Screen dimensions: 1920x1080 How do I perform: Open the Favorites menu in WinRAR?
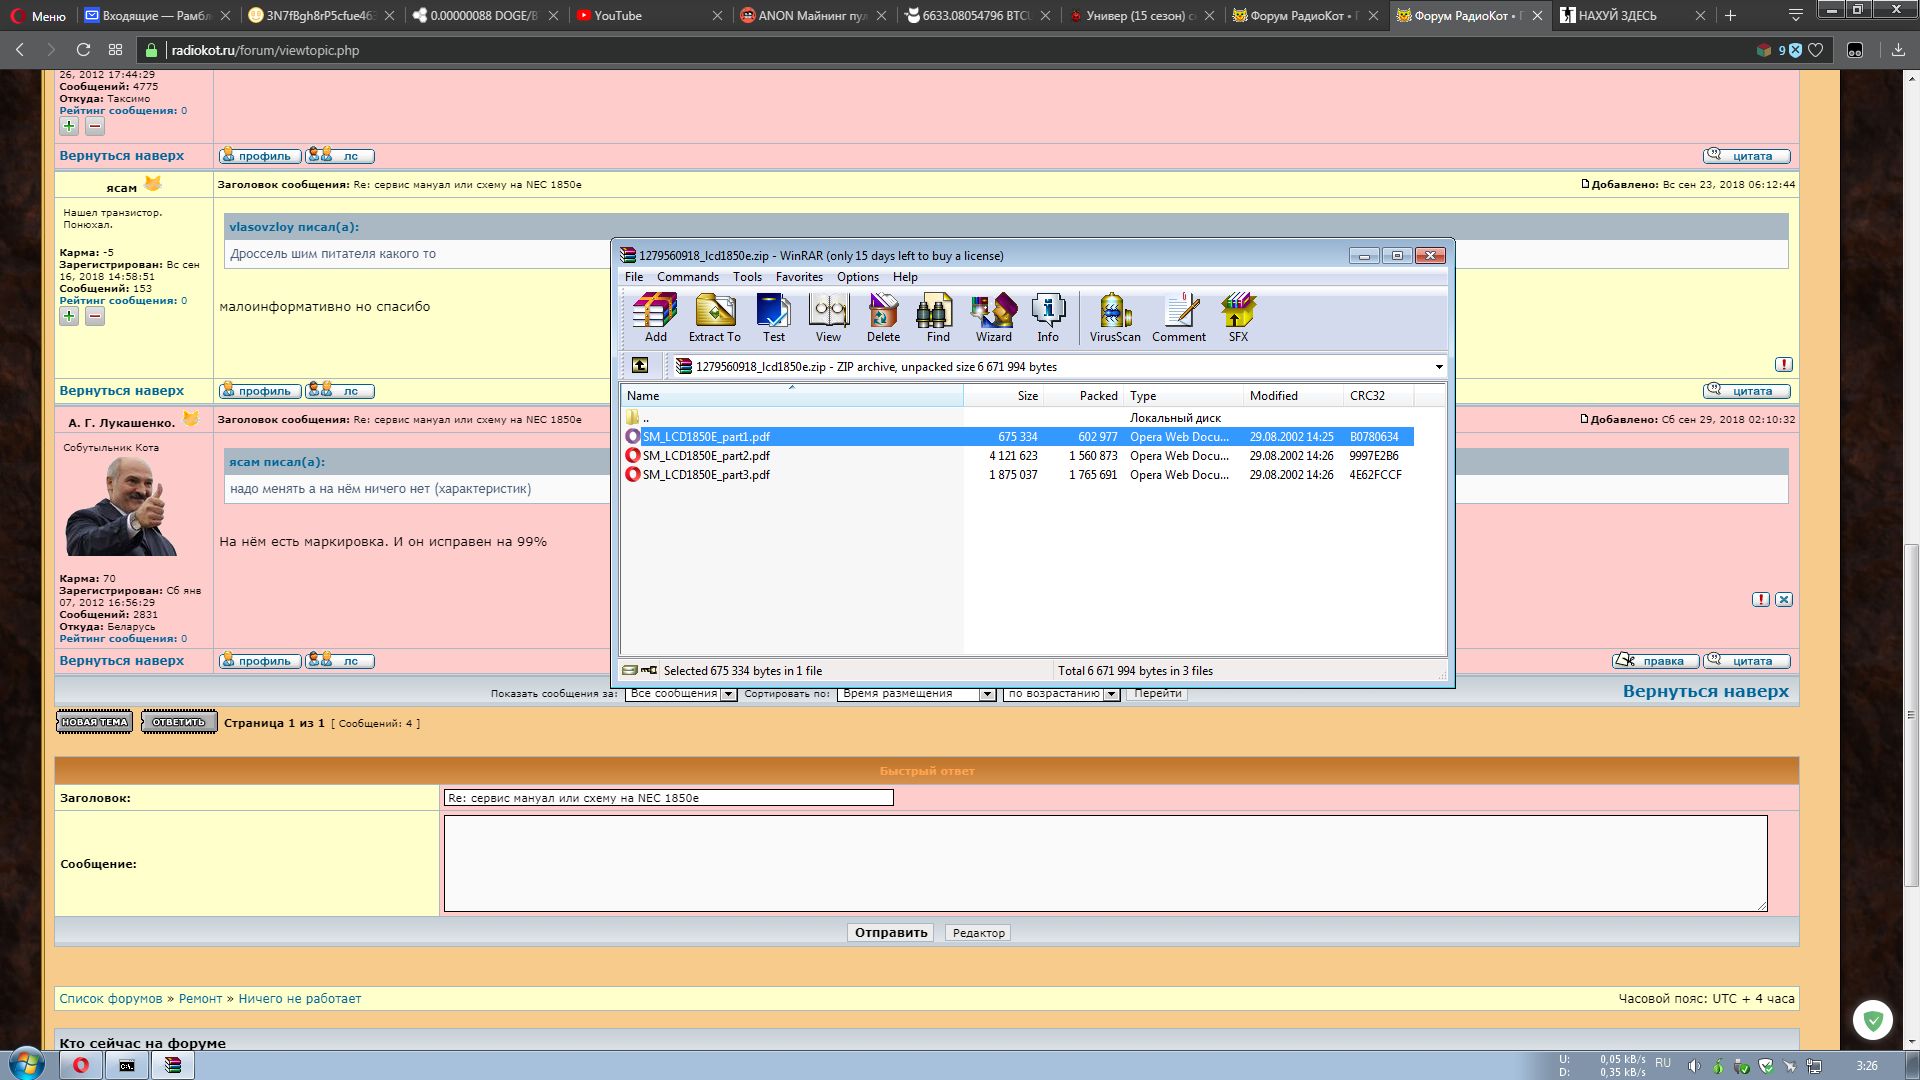799,277
